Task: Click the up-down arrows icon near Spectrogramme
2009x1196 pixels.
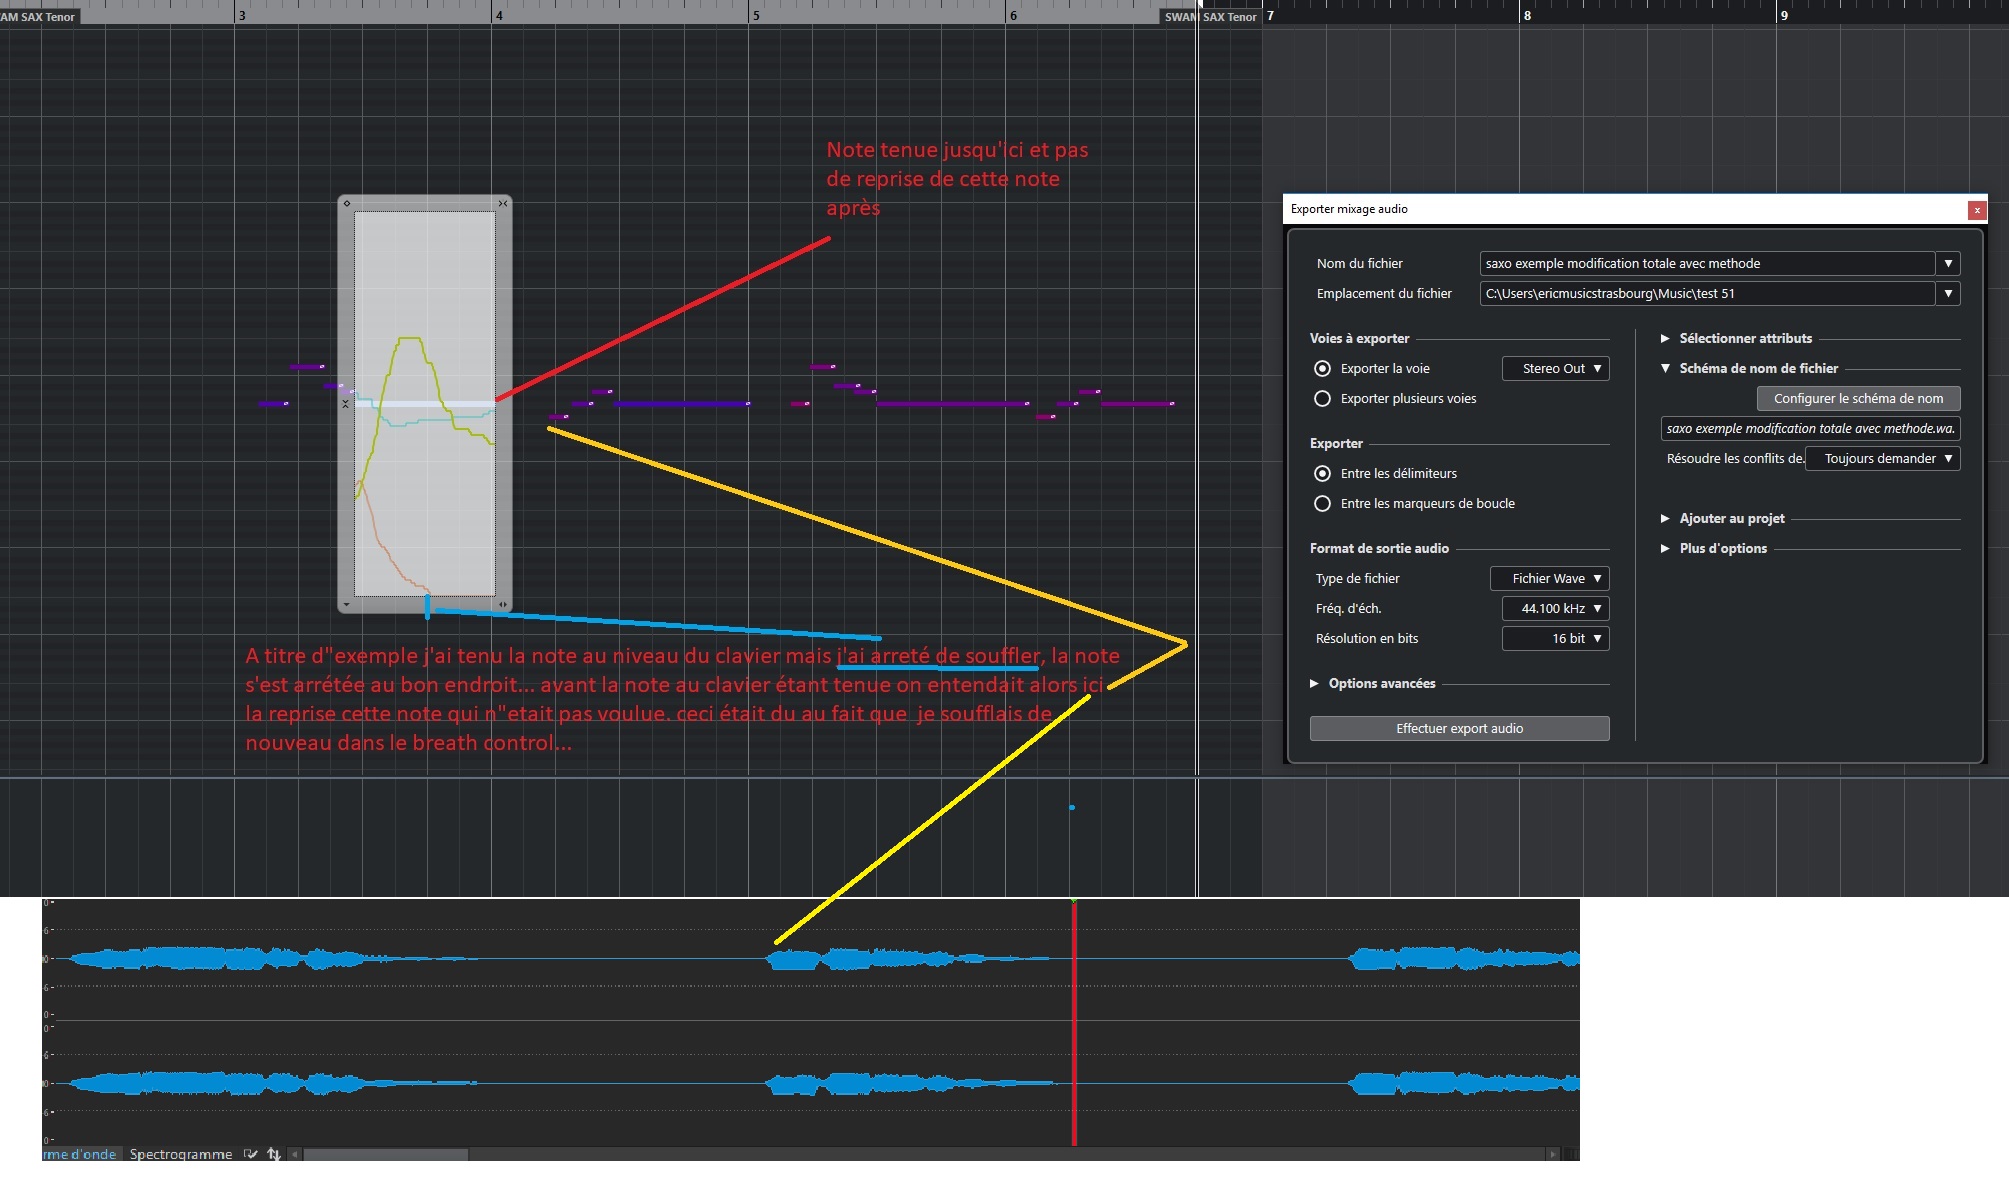Action: click(x=274, y=1154)
